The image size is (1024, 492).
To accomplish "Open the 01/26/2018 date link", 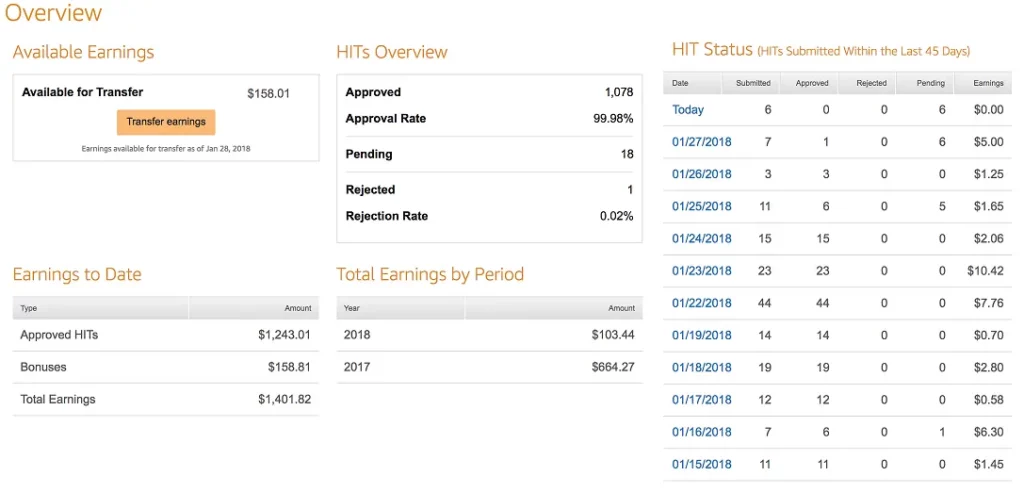I will coord(701,174).
